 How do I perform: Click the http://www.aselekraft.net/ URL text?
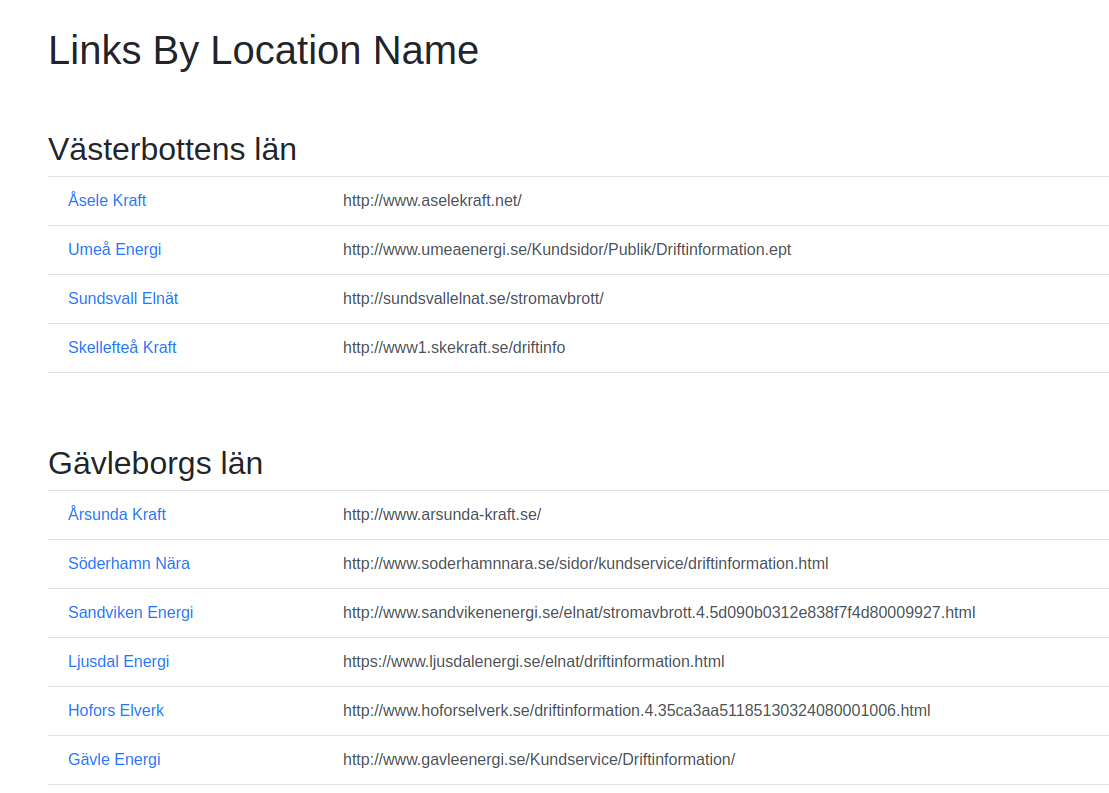(x=432, y=201)
